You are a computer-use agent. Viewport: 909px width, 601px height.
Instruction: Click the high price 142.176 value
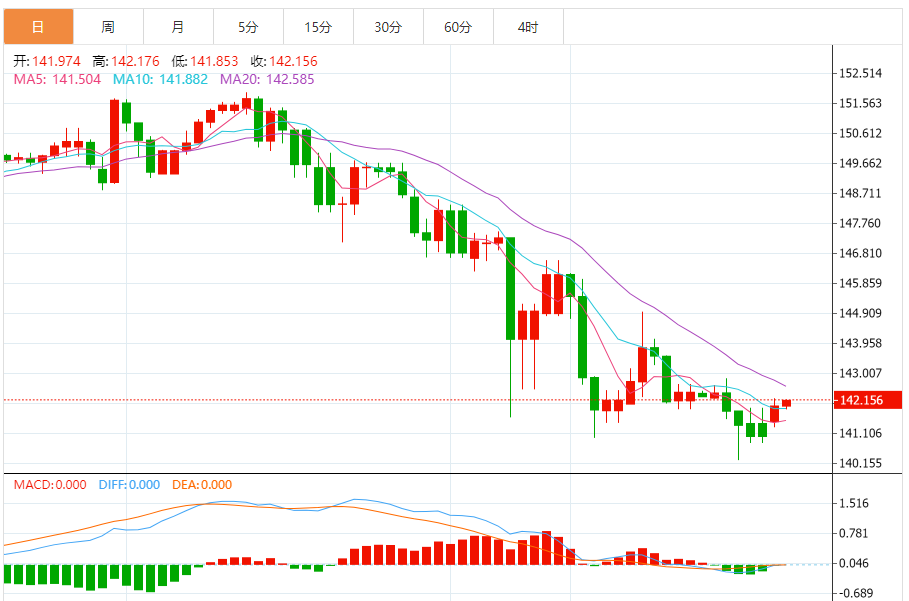pos(135,61)
